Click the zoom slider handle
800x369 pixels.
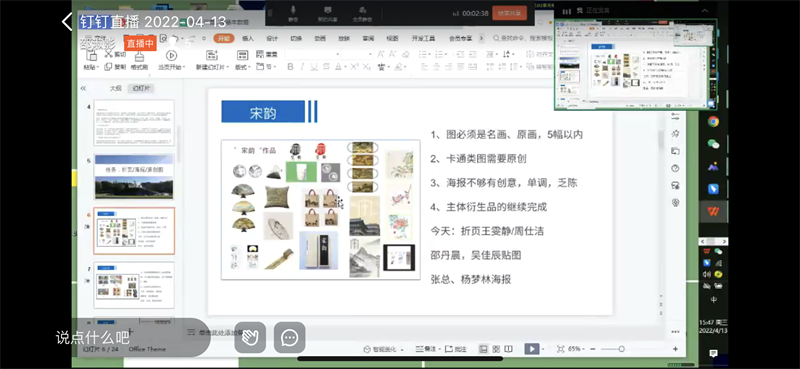pos(621,349)
